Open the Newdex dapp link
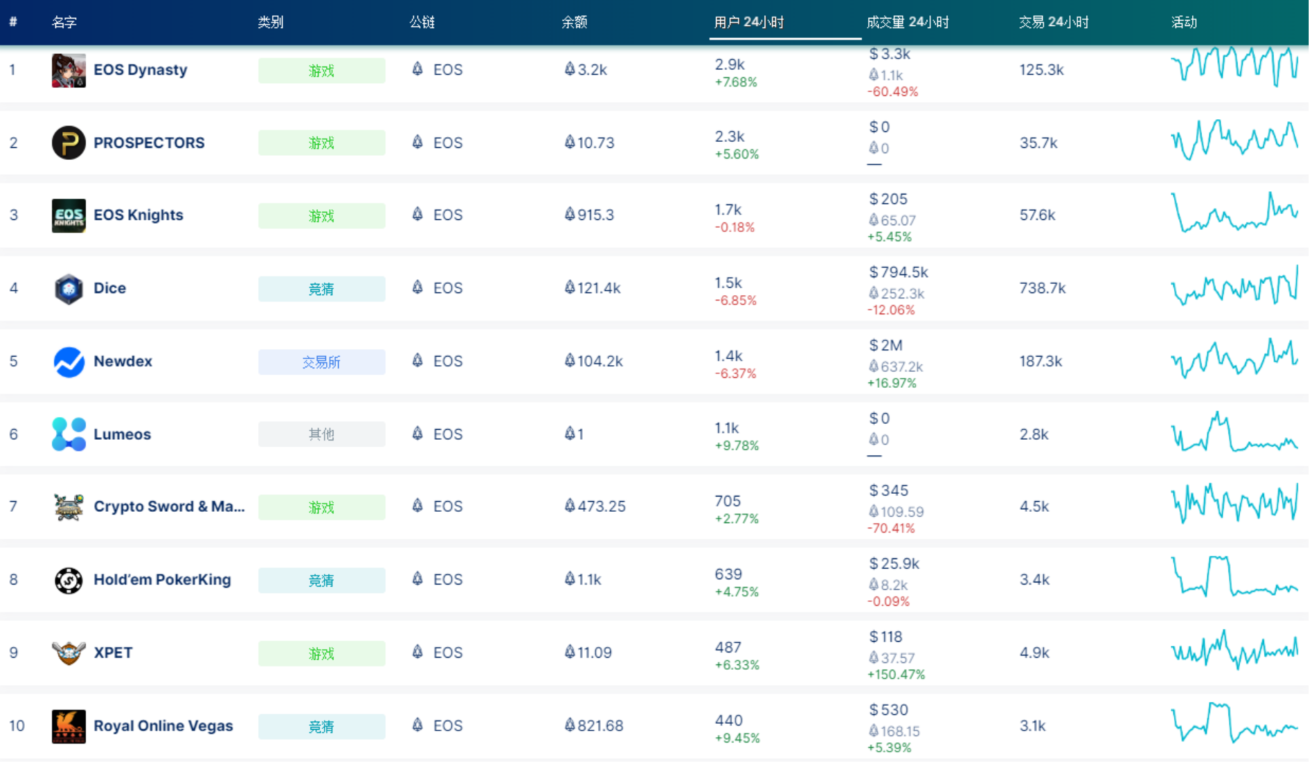 (x=123, y=361)
